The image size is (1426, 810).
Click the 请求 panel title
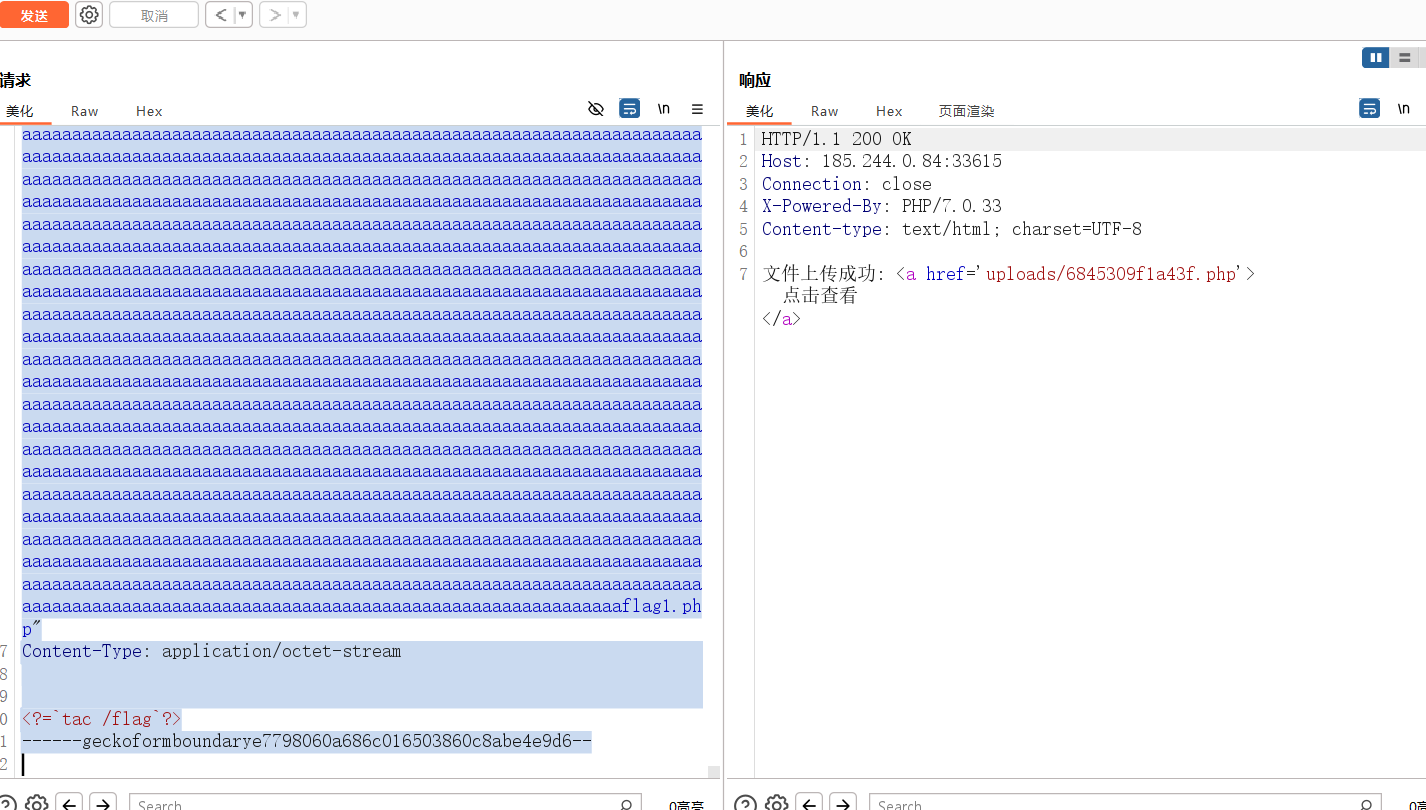(x=15, y=80)
